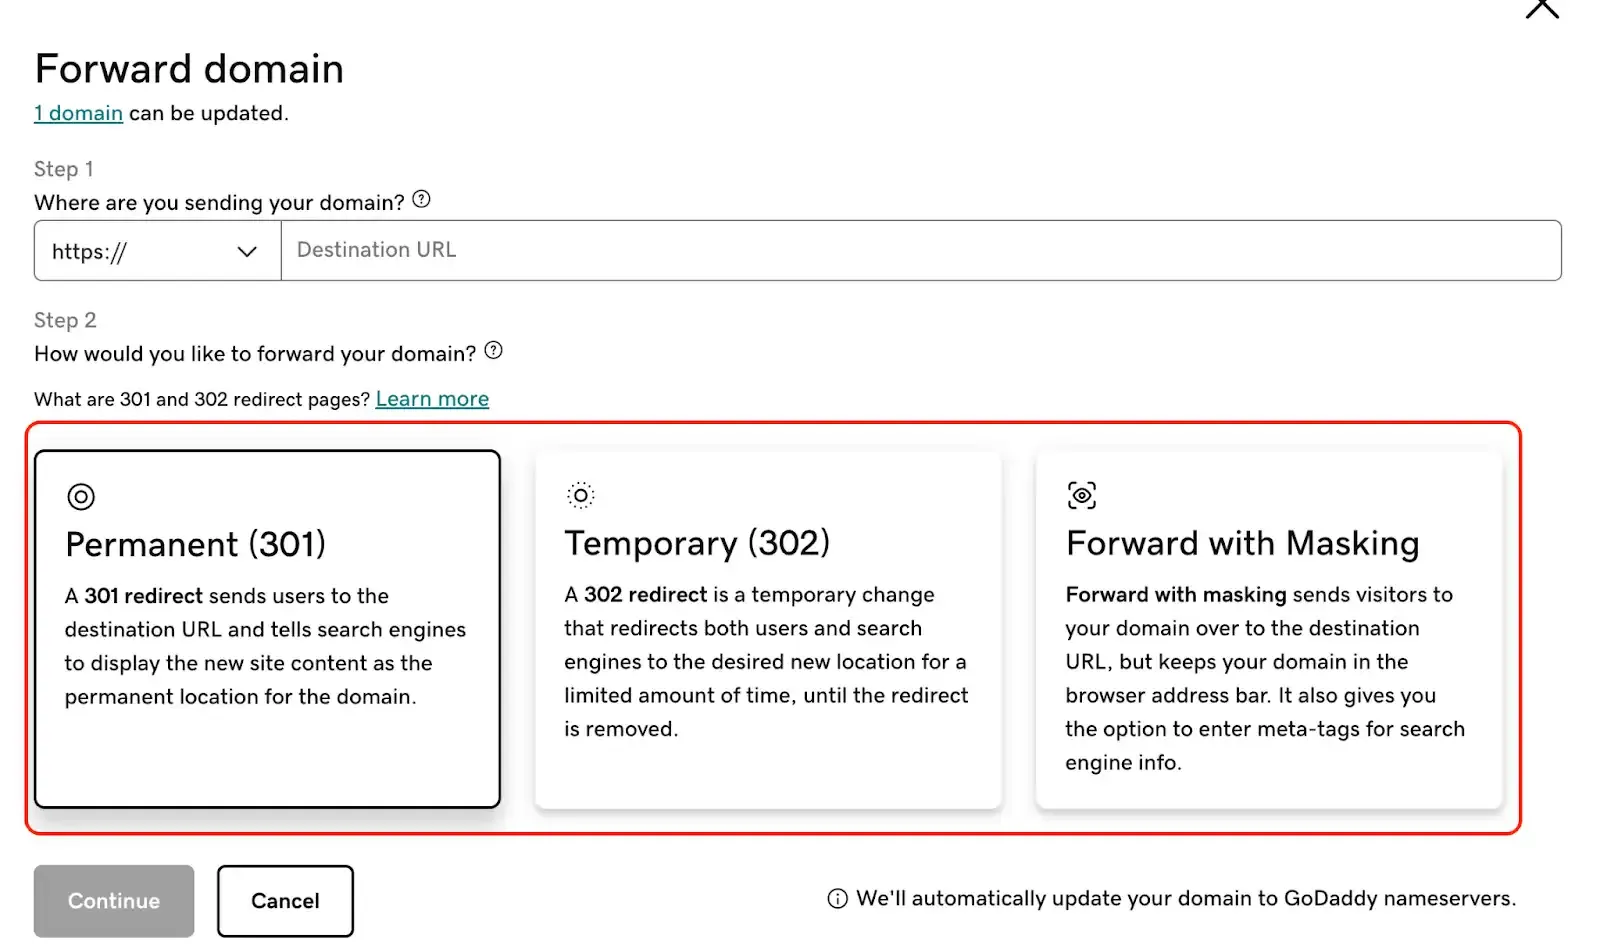Open the Step 1 destination help tooltip
Image resolution: width=1600 pixels, height=949 pixels.
pos(421,199)
